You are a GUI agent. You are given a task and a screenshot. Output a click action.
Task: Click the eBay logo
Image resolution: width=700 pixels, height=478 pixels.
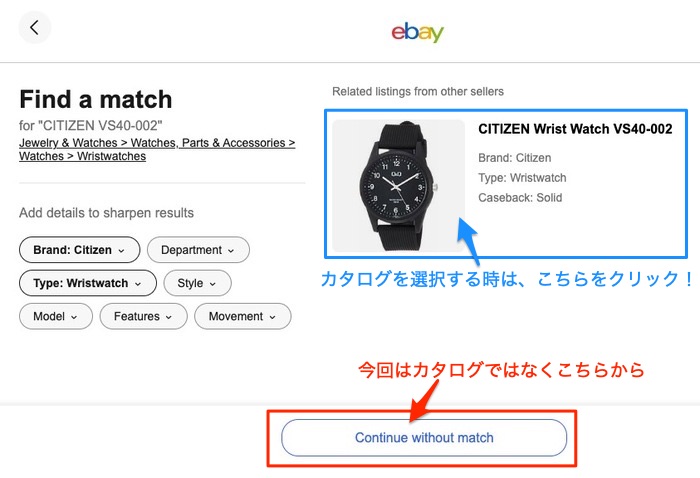417,31
